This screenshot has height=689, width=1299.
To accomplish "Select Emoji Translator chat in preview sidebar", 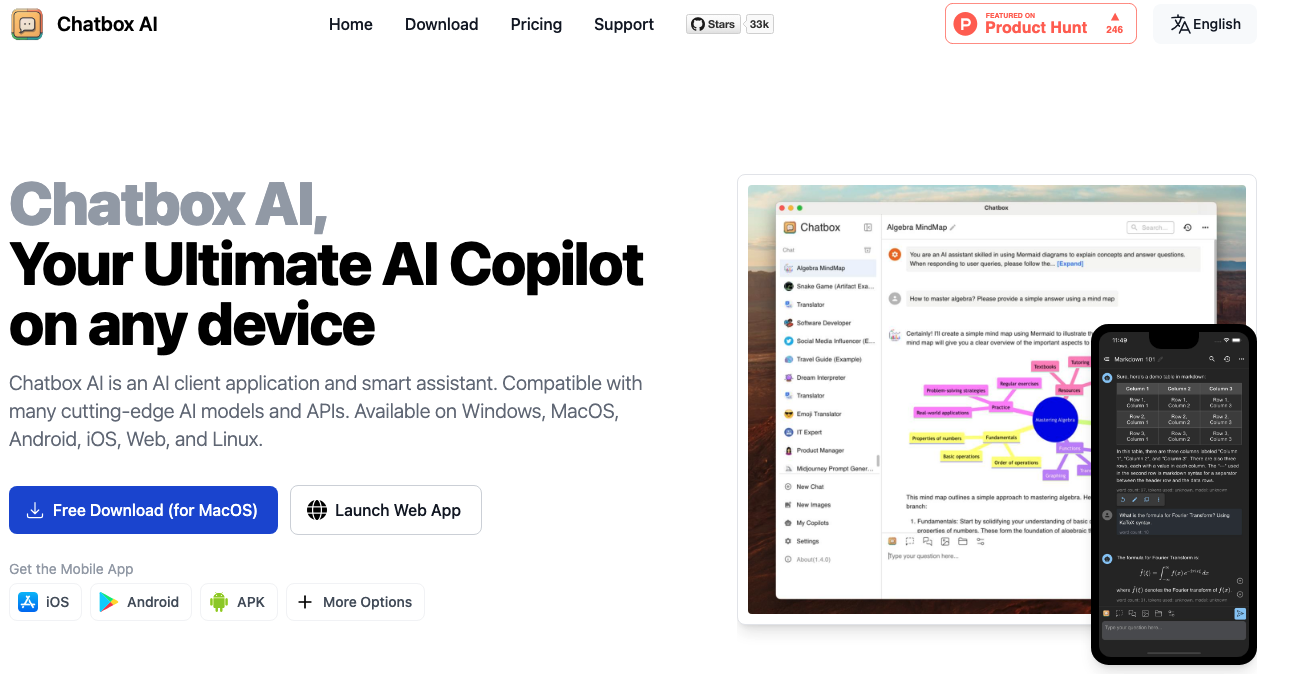I will [827, 414].
